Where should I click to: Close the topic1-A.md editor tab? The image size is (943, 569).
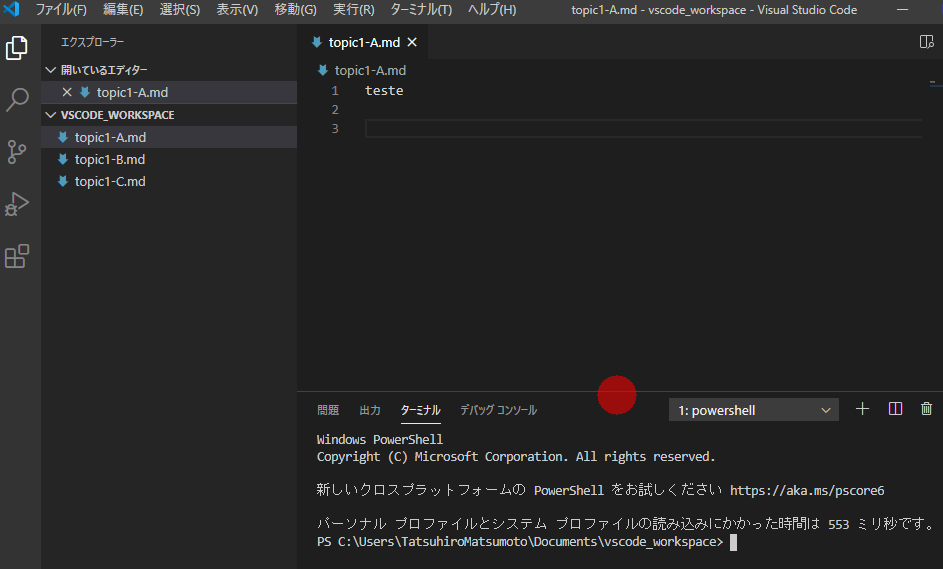(412, 42)
